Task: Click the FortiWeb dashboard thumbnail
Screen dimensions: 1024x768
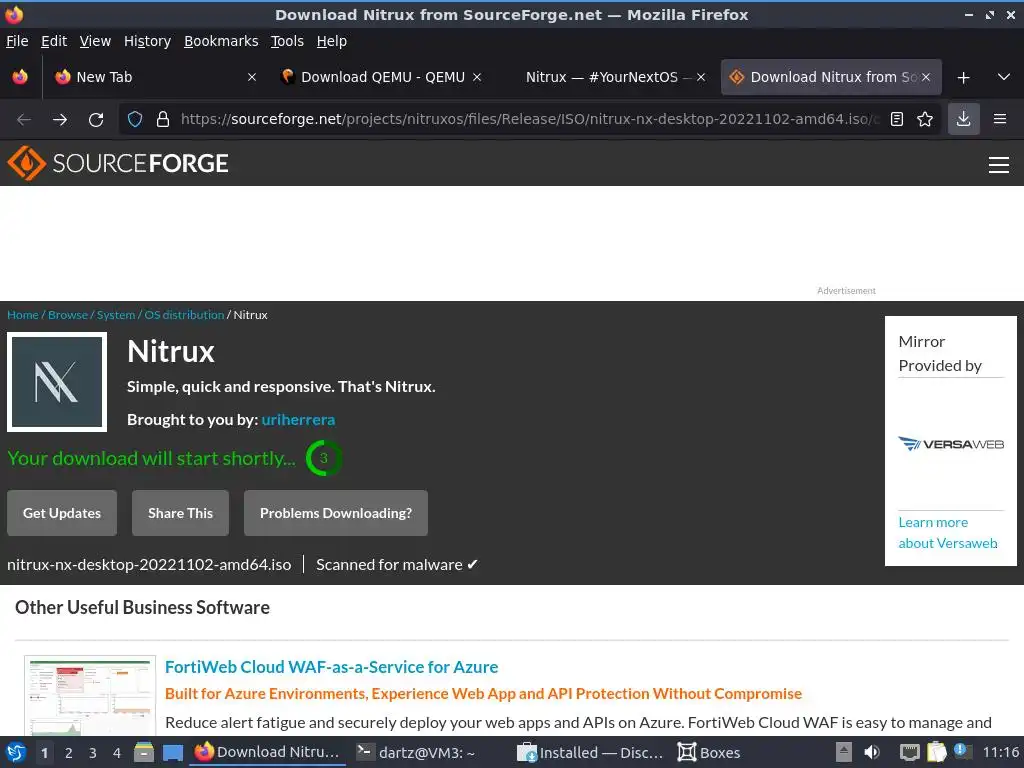Action: pyautogui.click(x=90, y=696)
